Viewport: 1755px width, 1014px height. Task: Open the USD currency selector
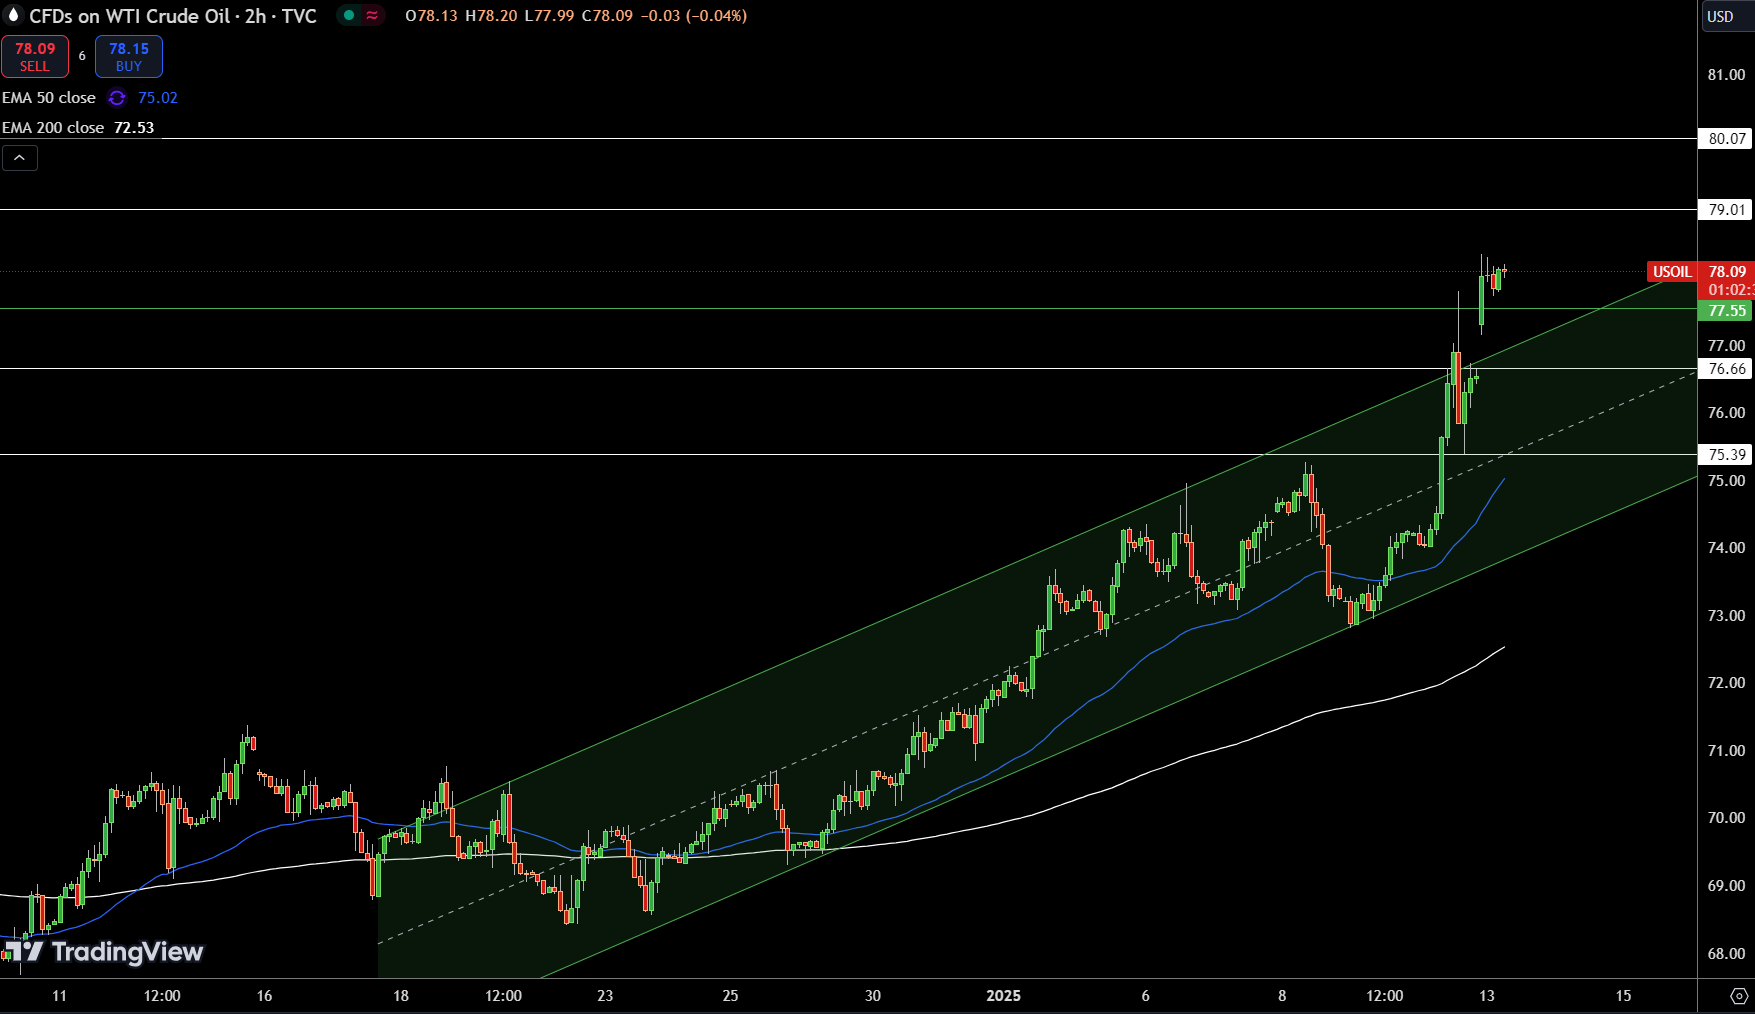pos(1726,16)
